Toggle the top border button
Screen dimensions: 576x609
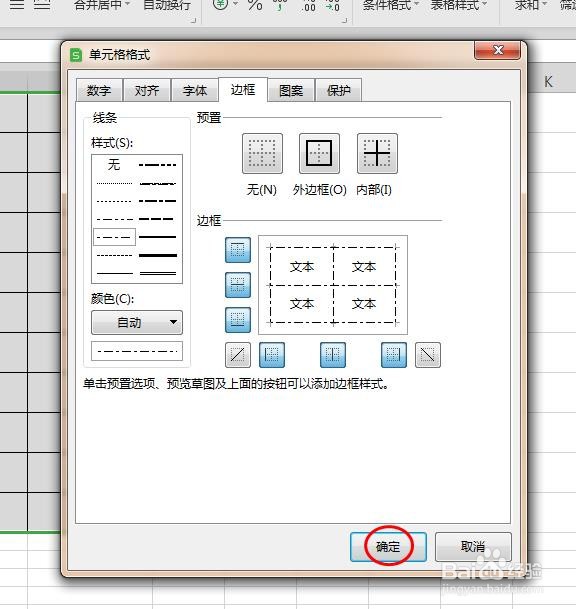tap(238, 250)
